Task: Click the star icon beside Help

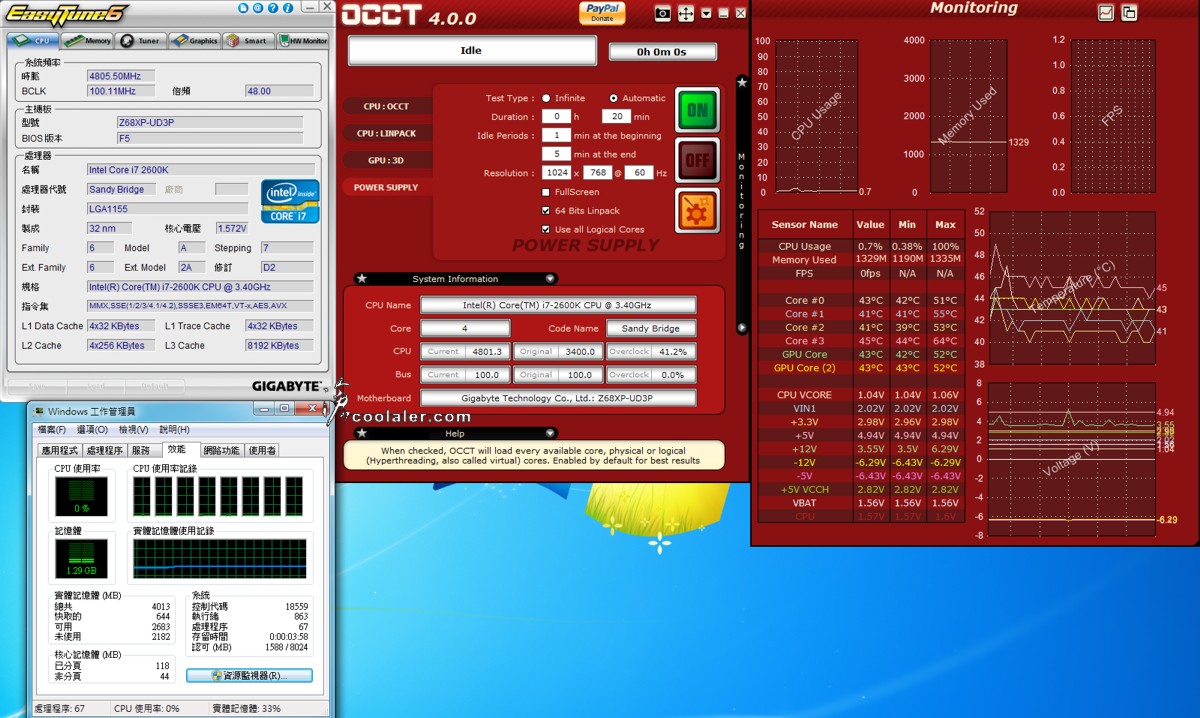Action: [x=361, y=434]
